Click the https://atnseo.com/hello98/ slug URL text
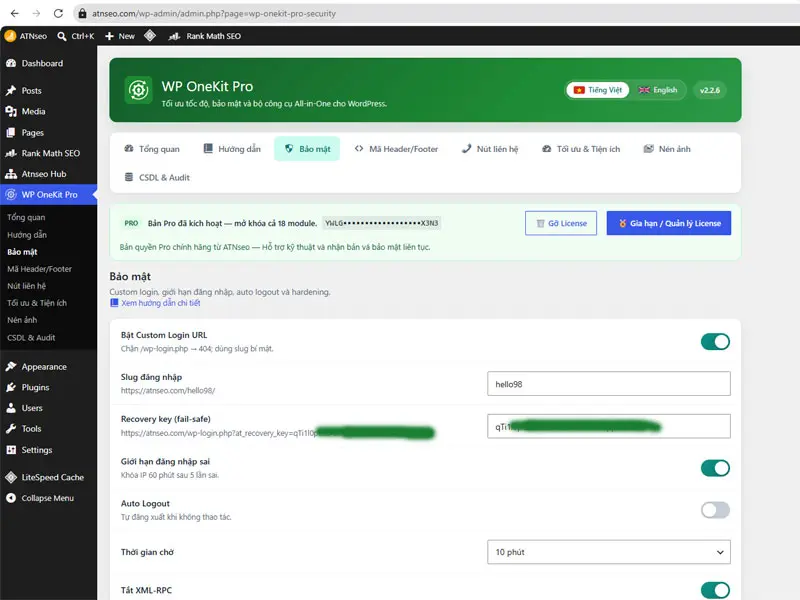Screen dimensions: 800x600 coord(168,390)
